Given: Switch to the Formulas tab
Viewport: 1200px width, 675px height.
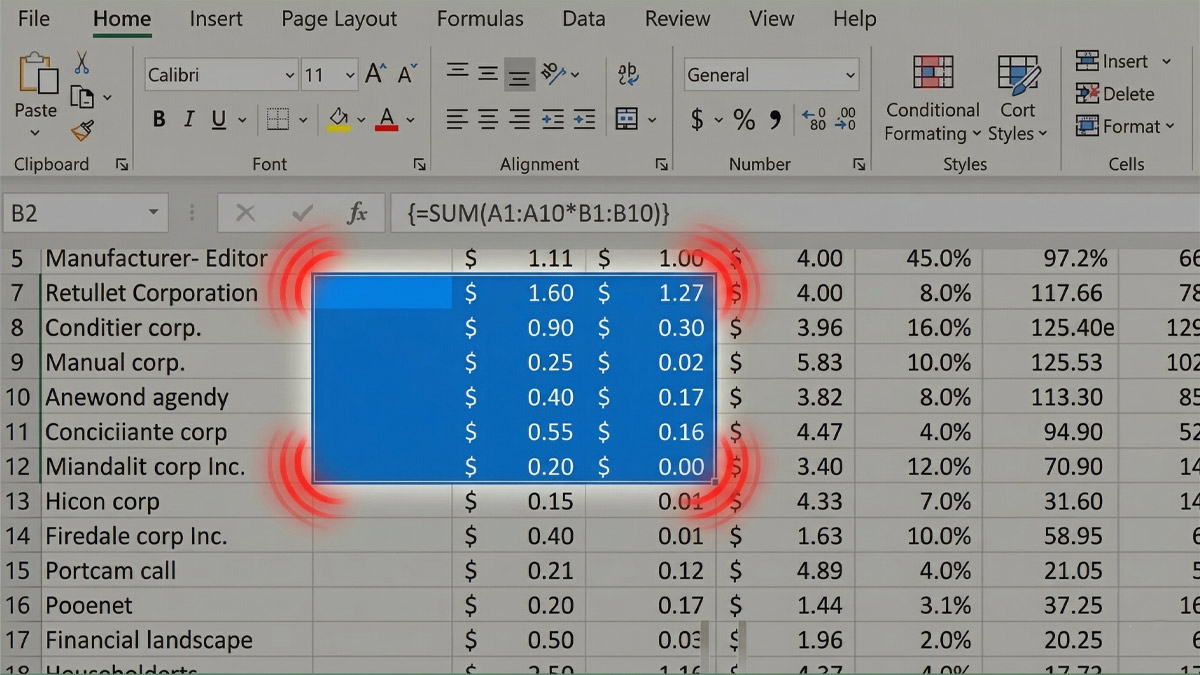Looking at the screenshot, I should 480,19.
